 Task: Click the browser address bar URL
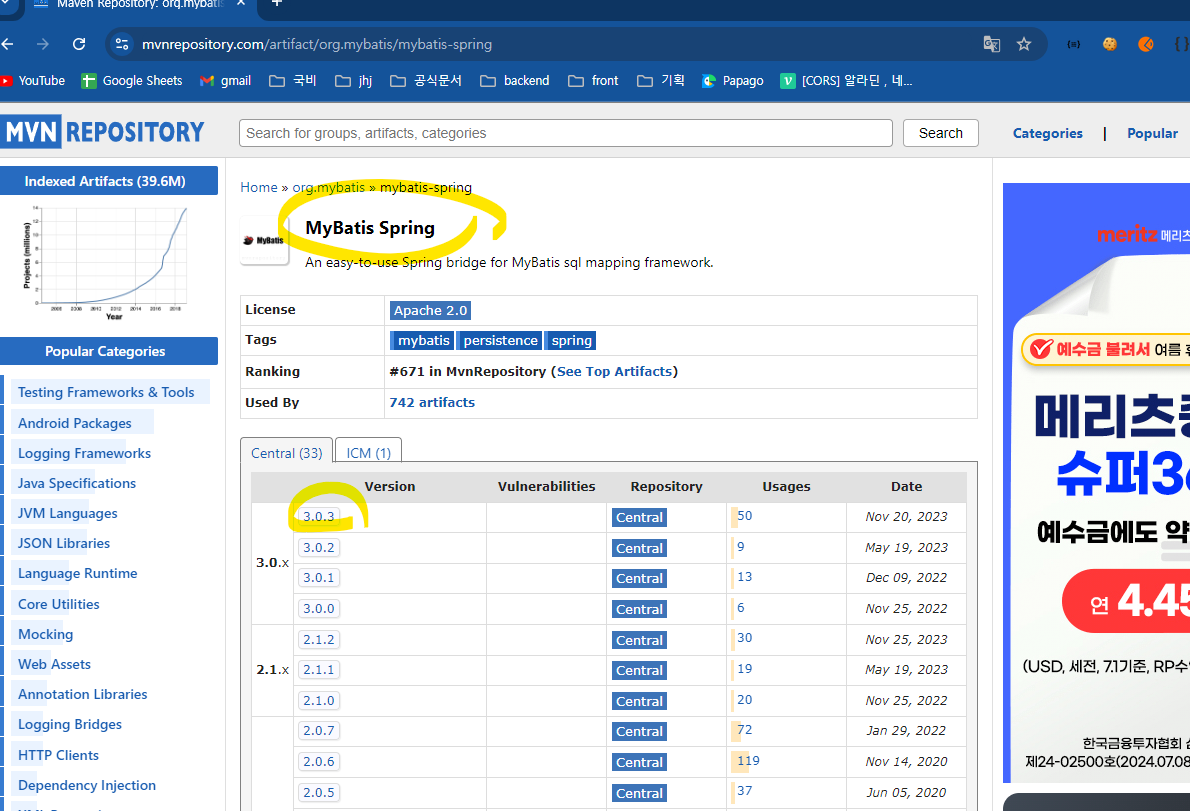316,44
